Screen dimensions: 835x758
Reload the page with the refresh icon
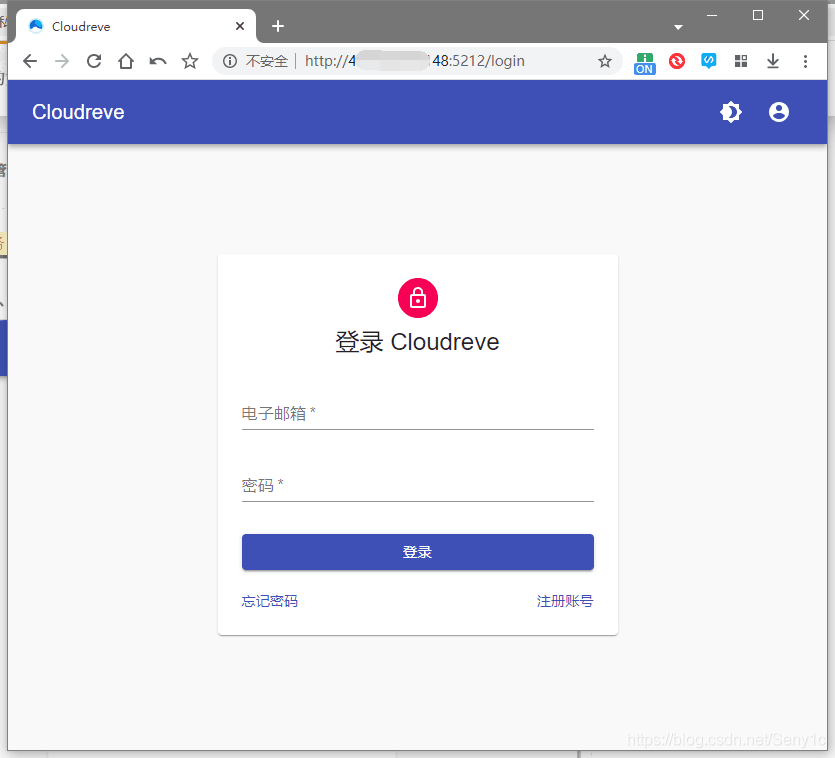coord(94,61)
